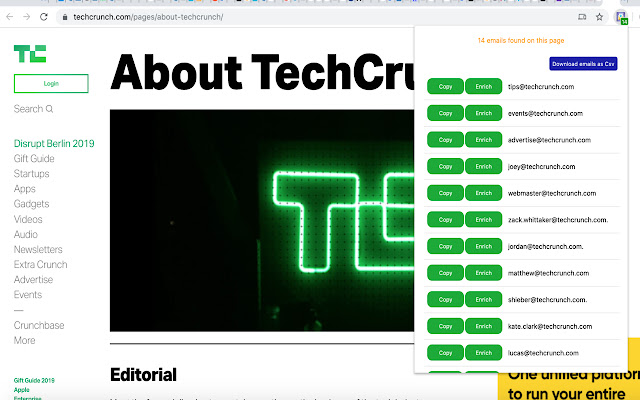The width and height of the screenshot is (640, 400).
Task: Enrich advertise@techcrunch.com email
Action: coord(484,140)
